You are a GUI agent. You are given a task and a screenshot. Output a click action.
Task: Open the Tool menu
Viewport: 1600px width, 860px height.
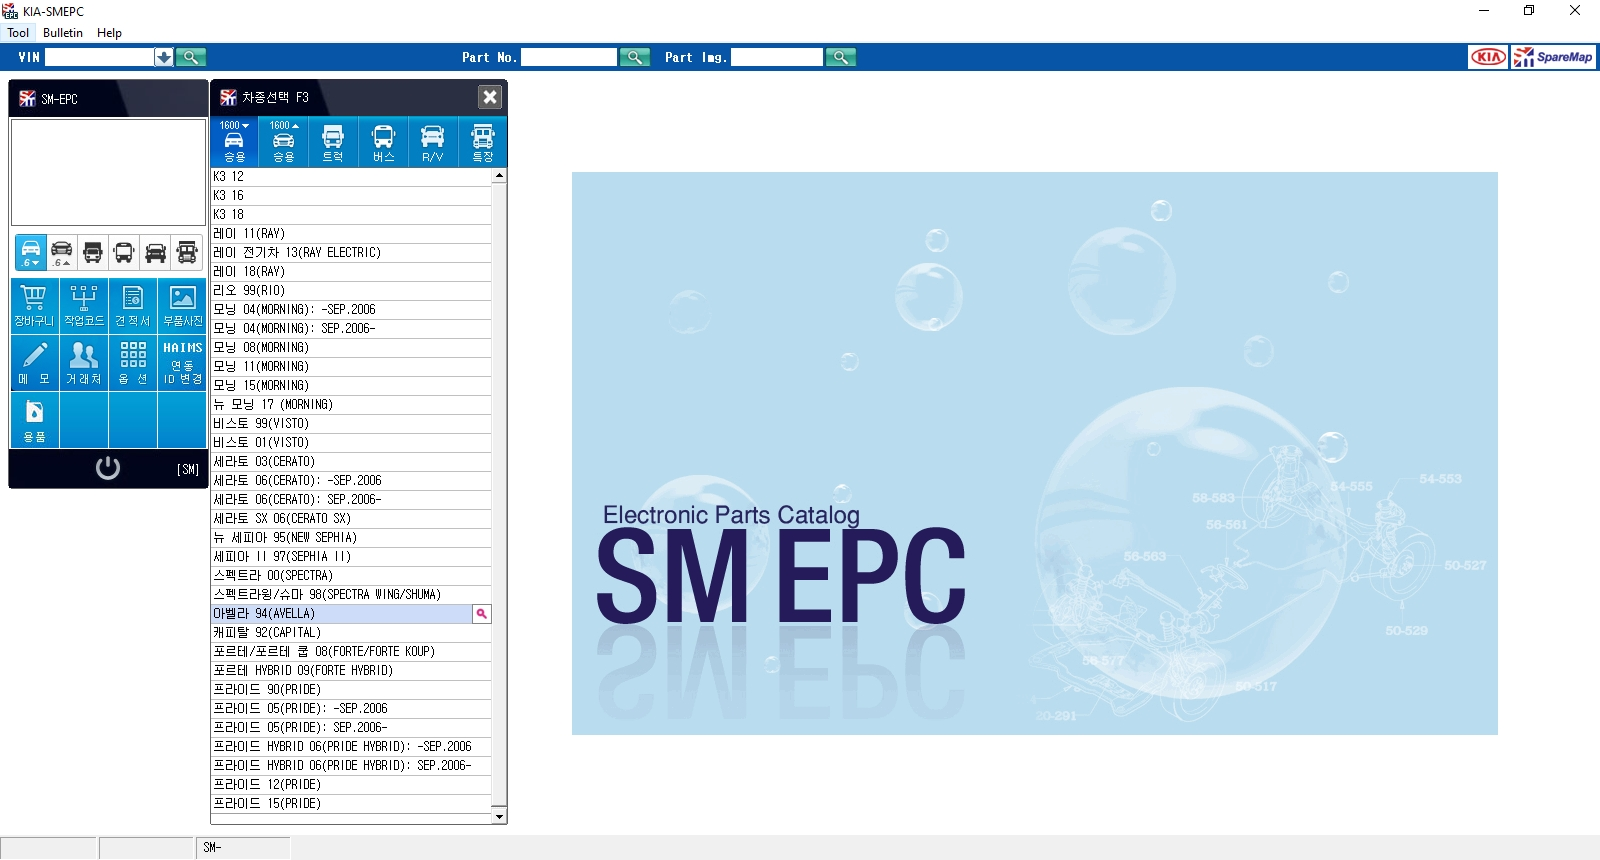18,33
